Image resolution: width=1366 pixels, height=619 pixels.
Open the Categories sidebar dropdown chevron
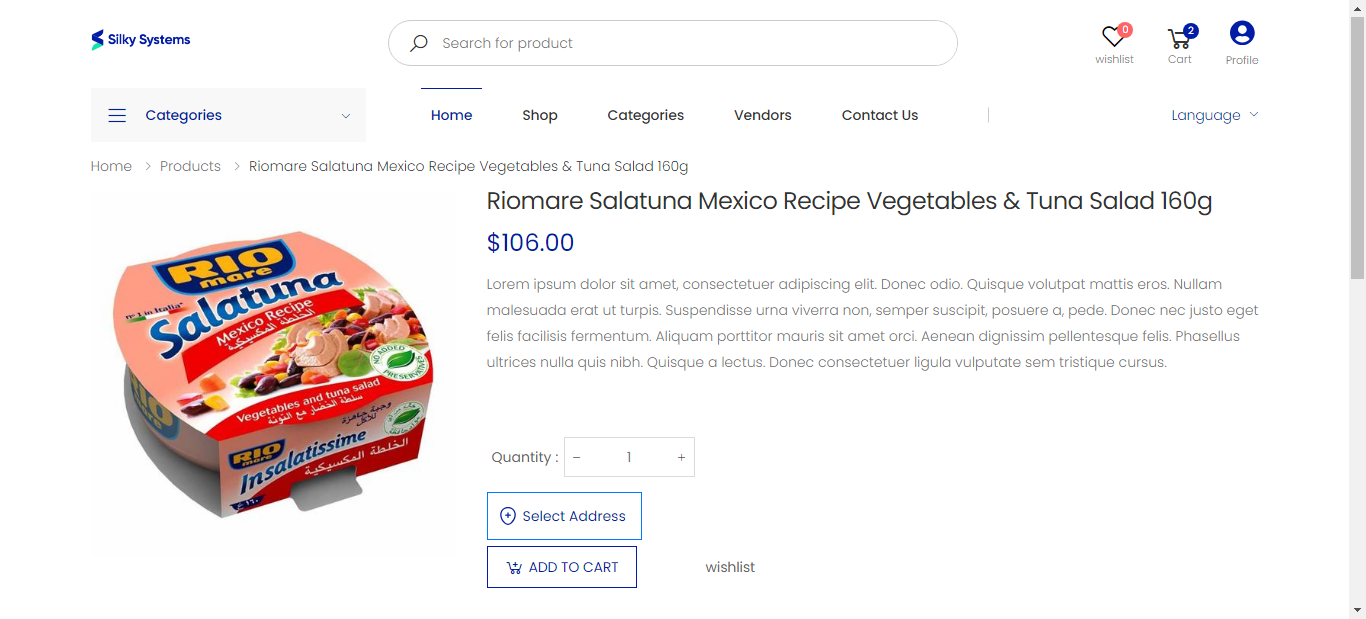coord(345,116)
